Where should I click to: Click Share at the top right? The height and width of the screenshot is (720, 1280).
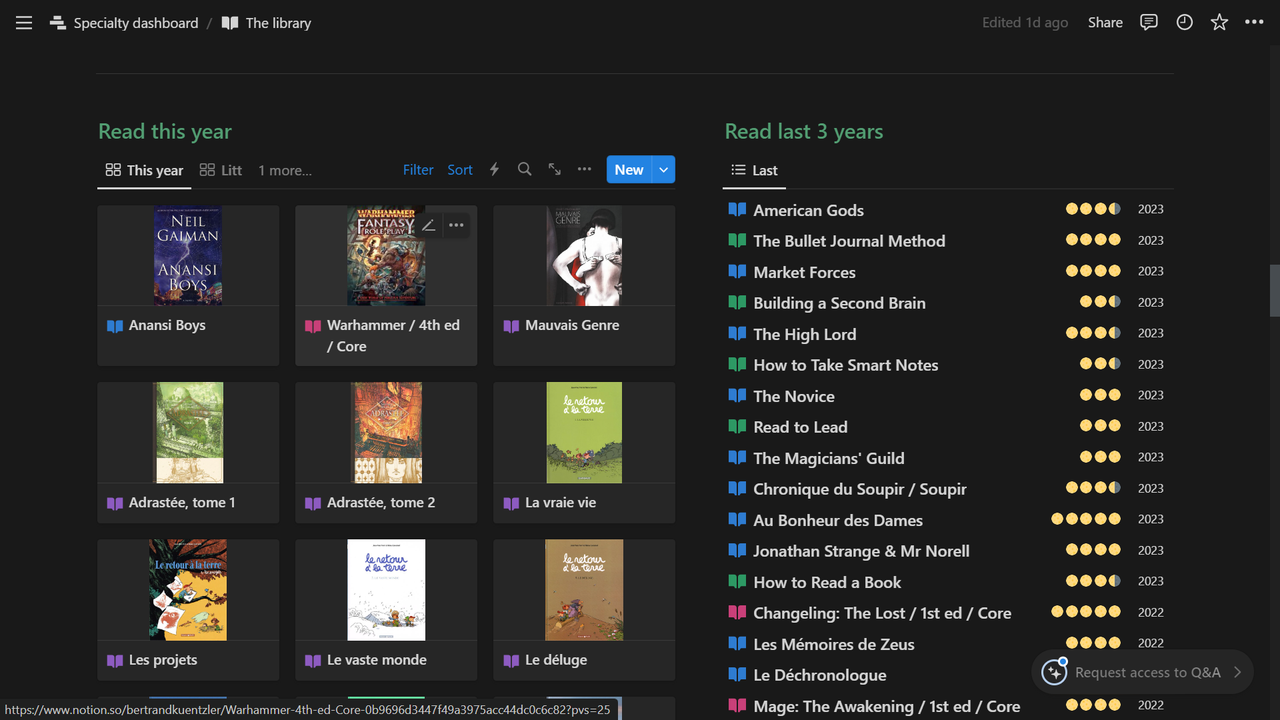tap(1105, 22)
